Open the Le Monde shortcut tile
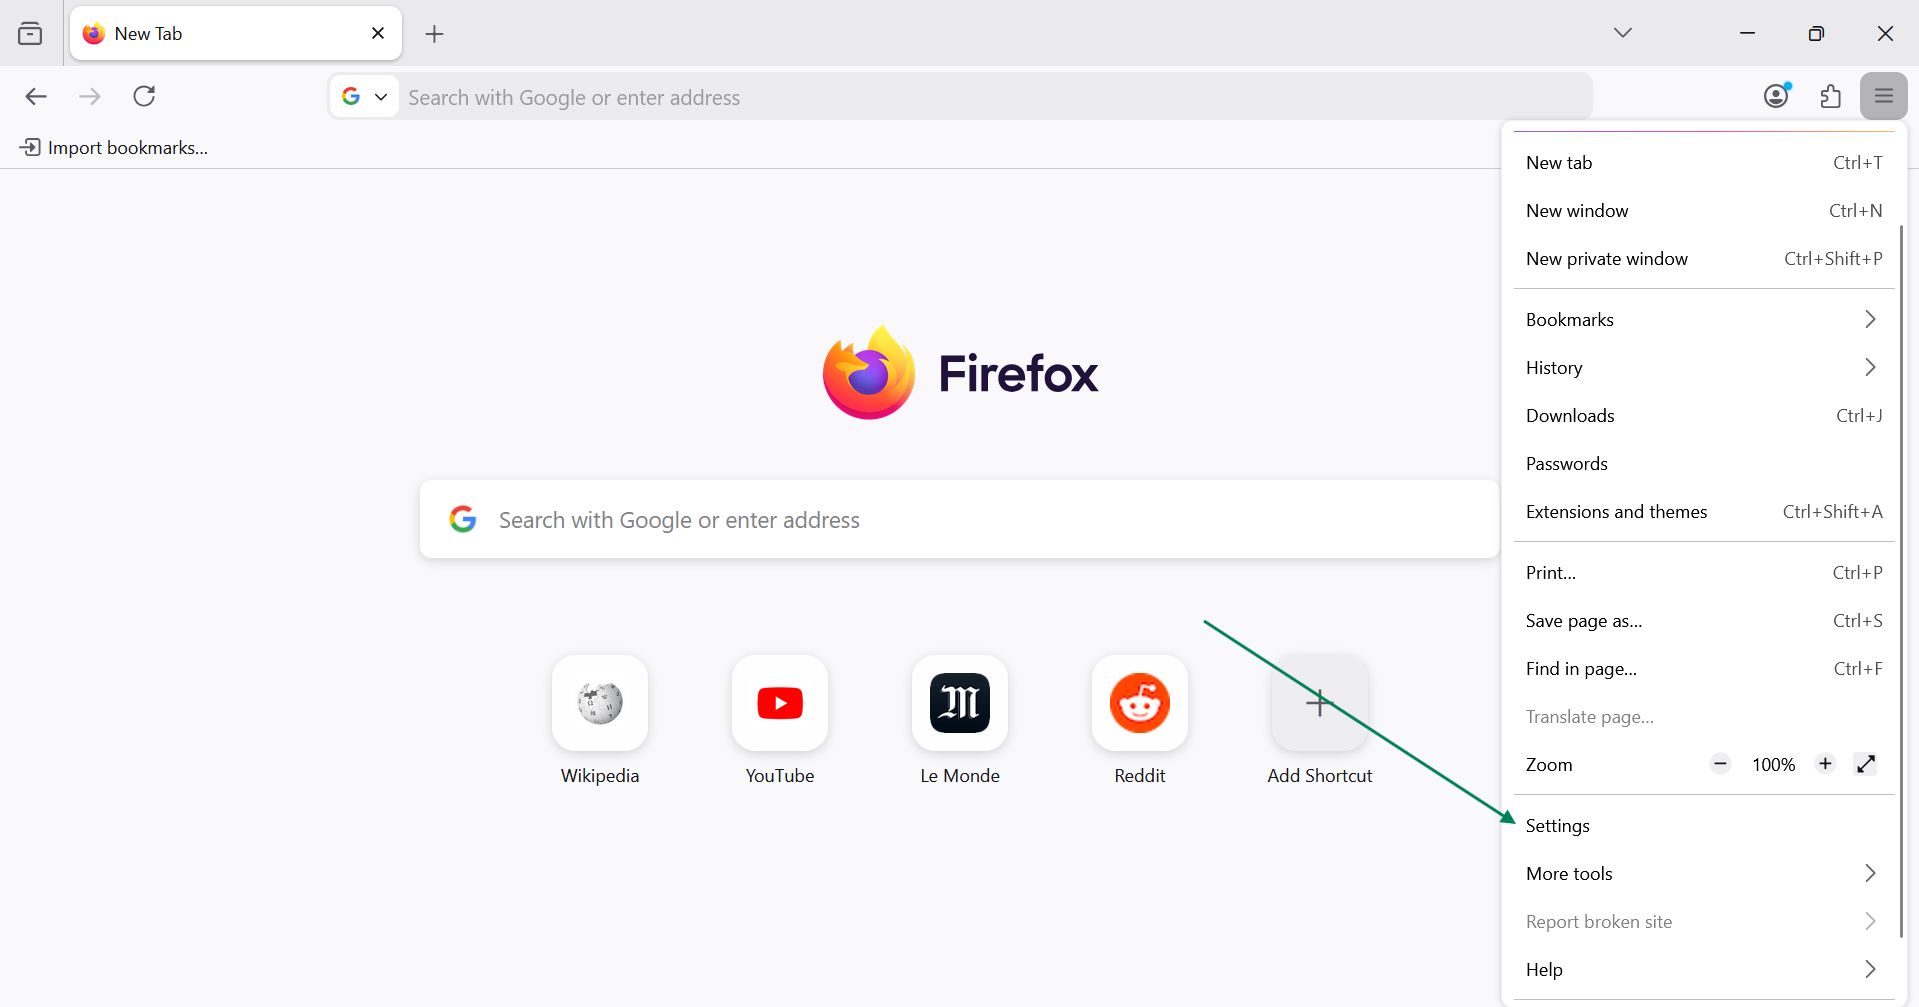1919x1007 pixels. coord(959,704)
